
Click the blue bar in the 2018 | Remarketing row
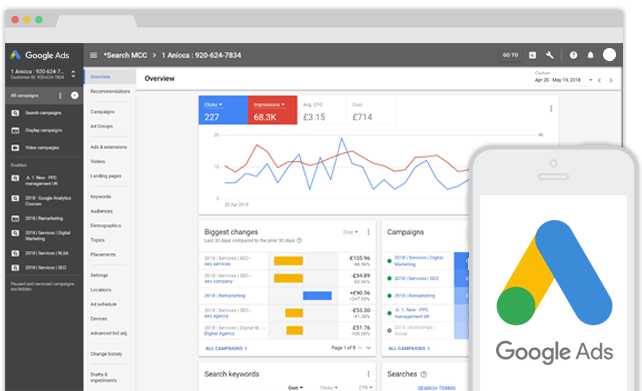[317, 296]
